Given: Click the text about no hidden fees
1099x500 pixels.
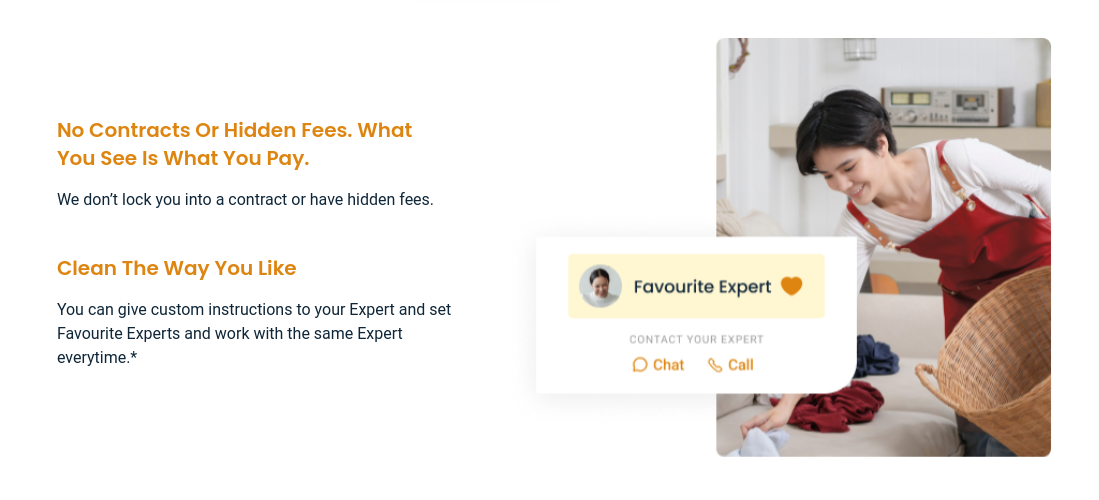Looking at the screenshot, I should tap(245, 199).
